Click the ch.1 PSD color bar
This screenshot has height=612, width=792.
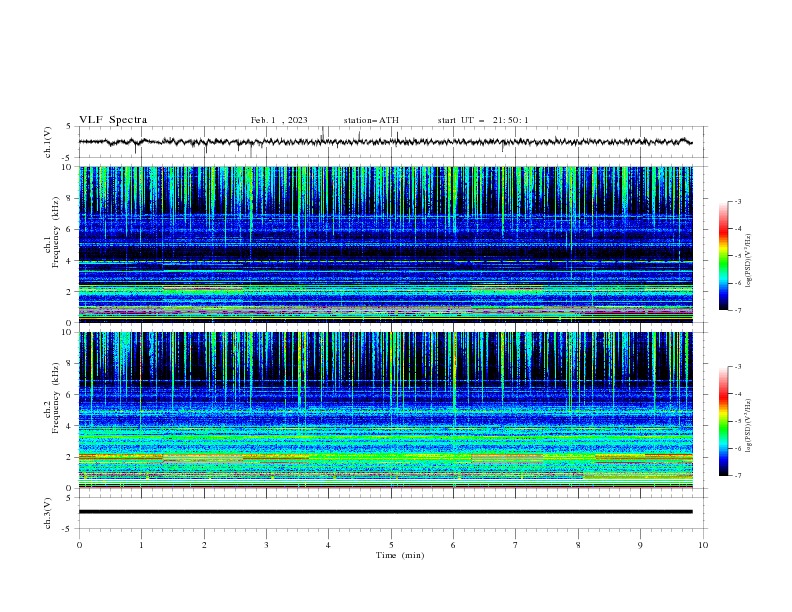[x=724, y=256]
